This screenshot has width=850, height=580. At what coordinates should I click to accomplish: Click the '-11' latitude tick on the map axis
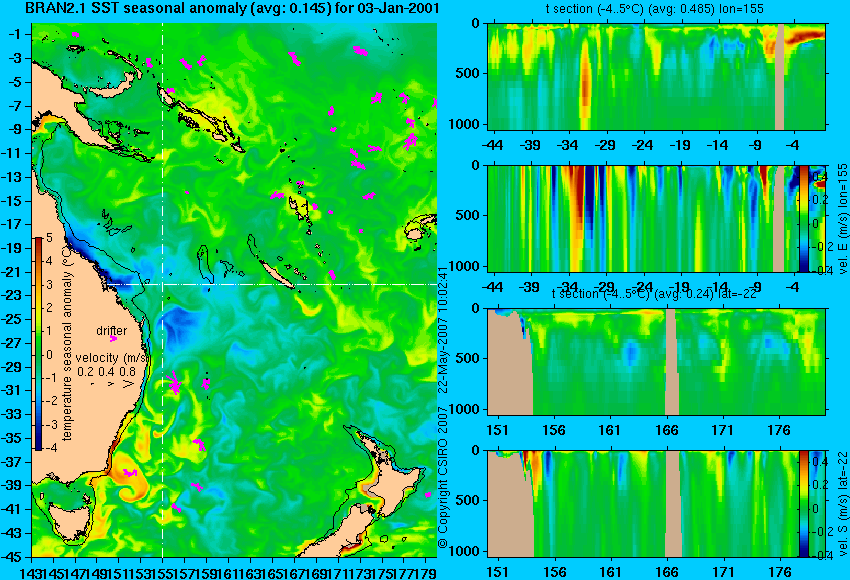(x=12, y=153)
